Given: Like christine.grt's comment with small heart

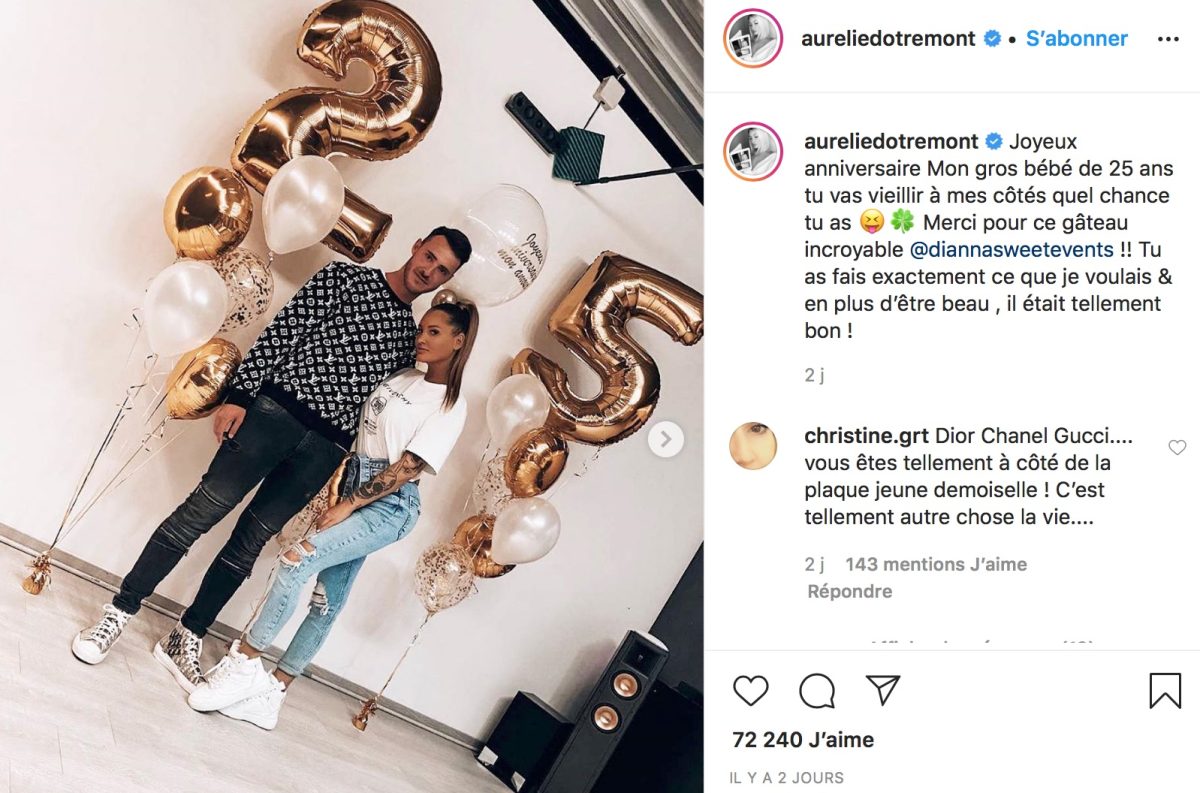Looking at the screenshot, I should 1177,448.
